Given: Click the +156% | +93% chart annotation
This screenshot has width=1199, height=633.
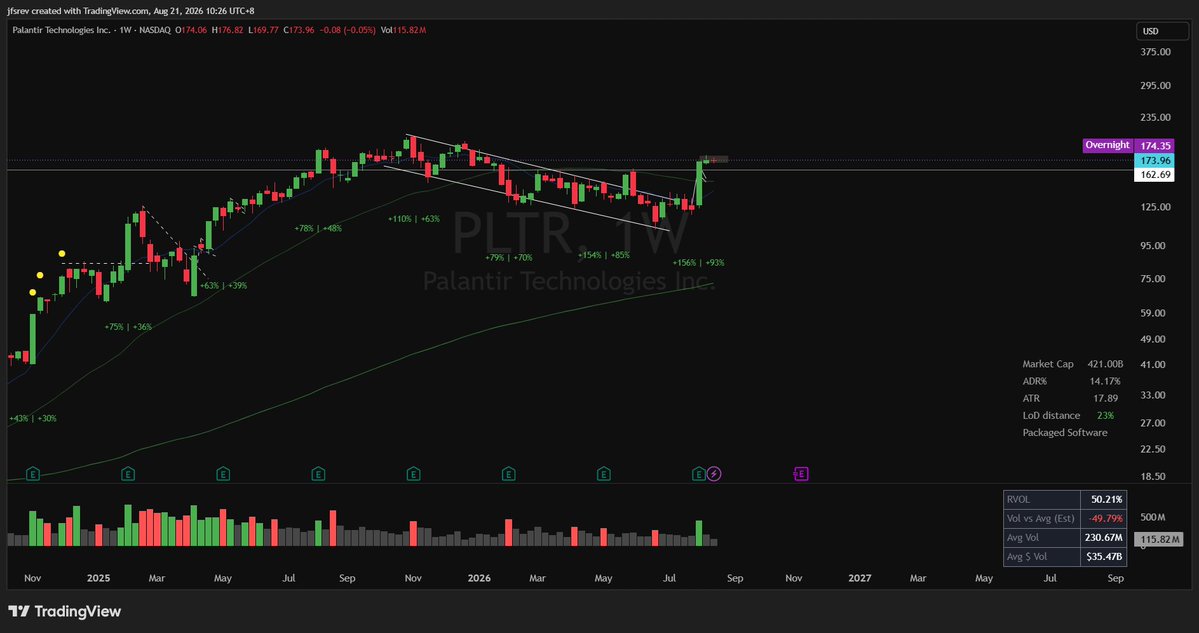Looking at the screenshot, I should tap(699, 262).
